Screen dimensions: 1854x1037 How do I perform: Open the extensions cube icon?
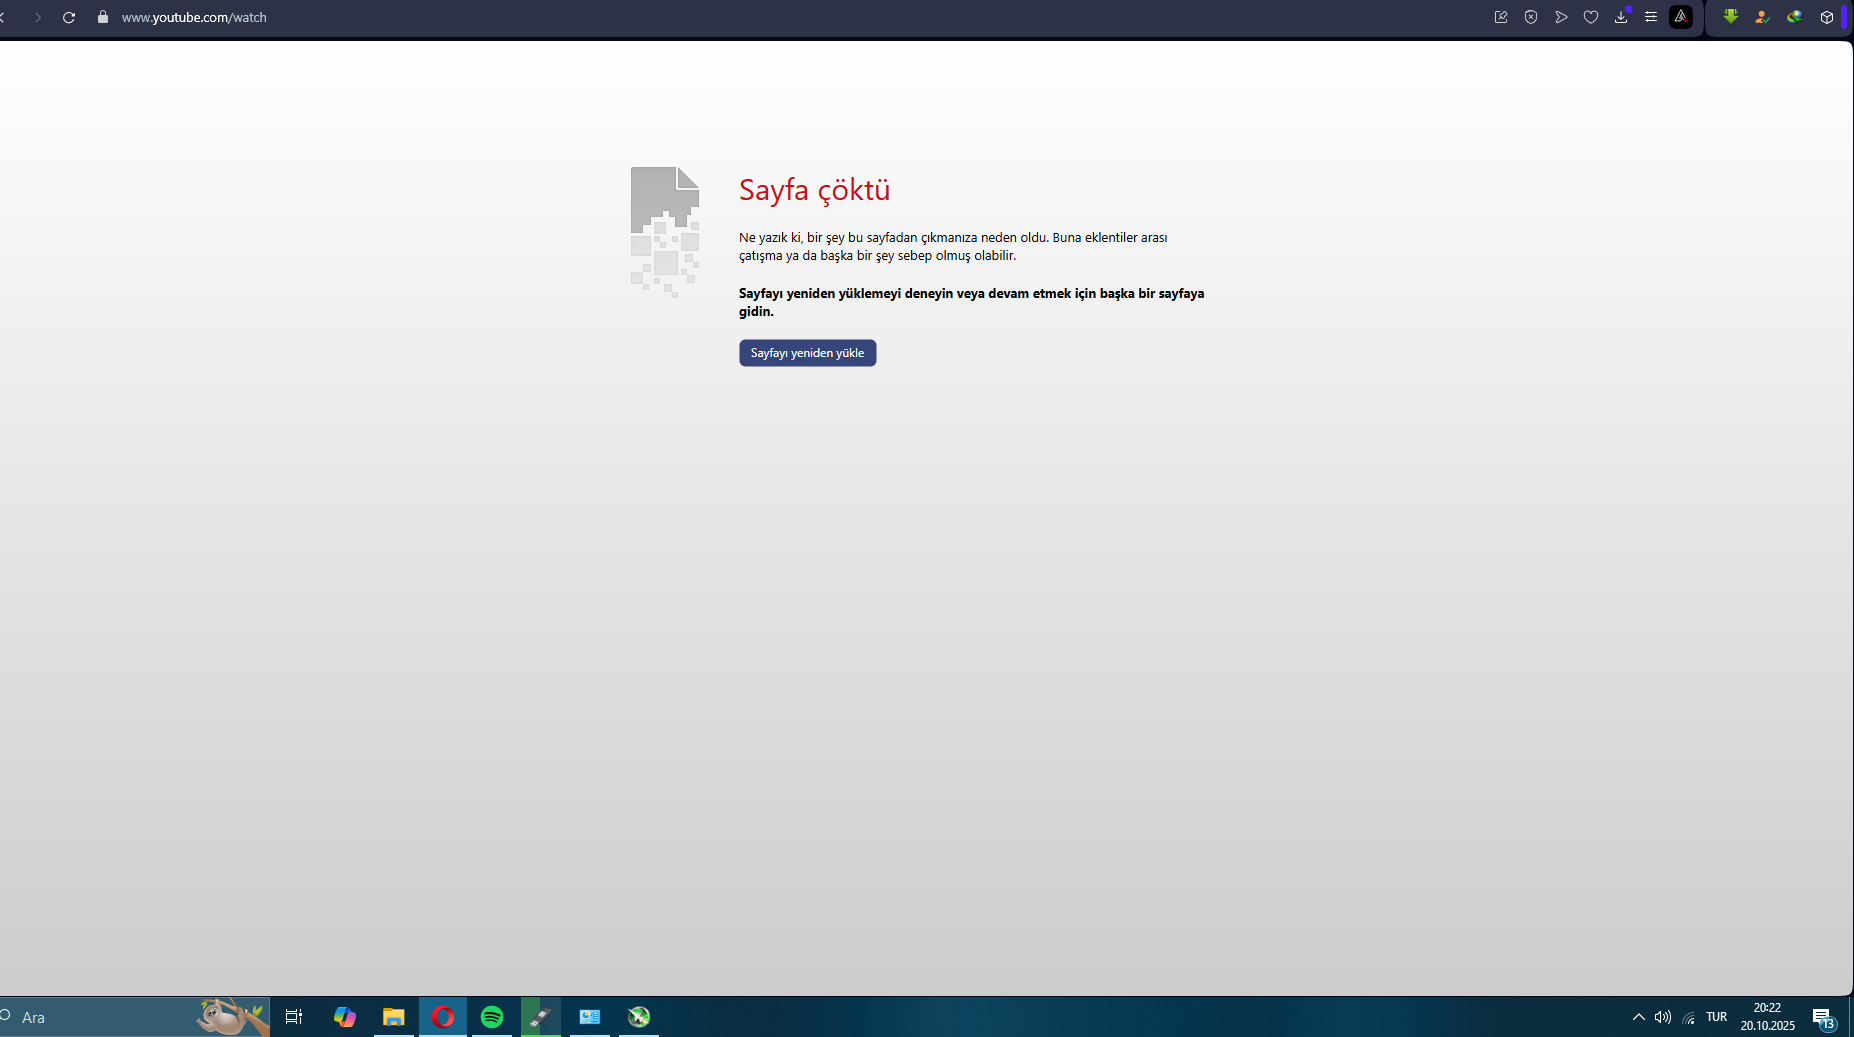[1827, 17]
